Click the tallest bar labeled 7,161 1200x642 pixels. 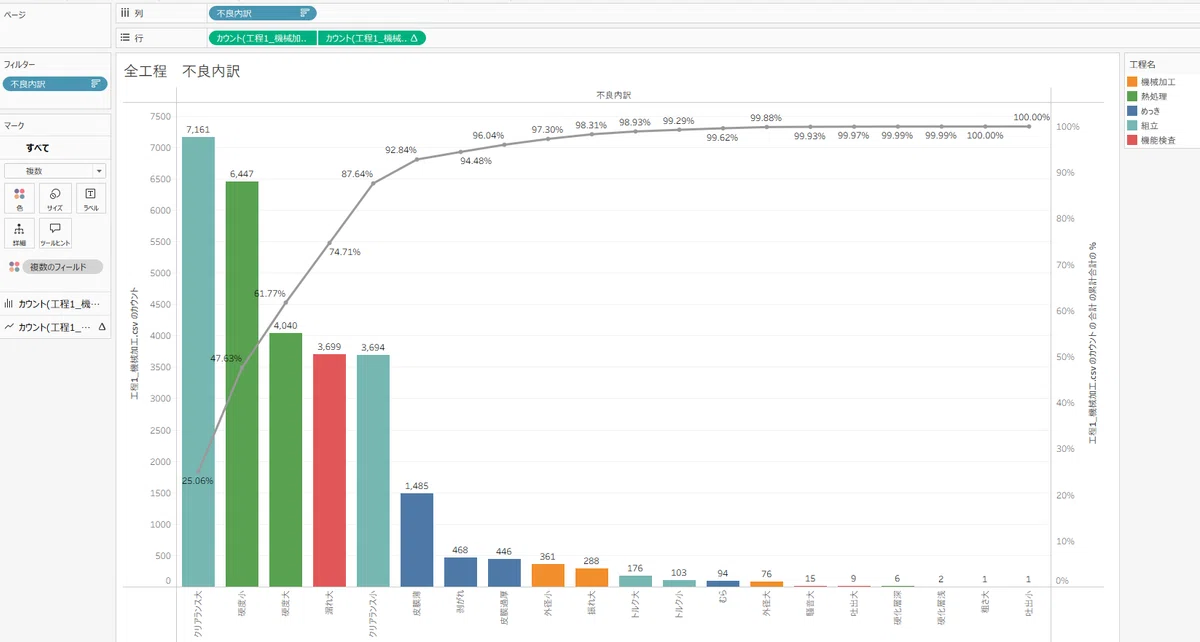point(198,362)
